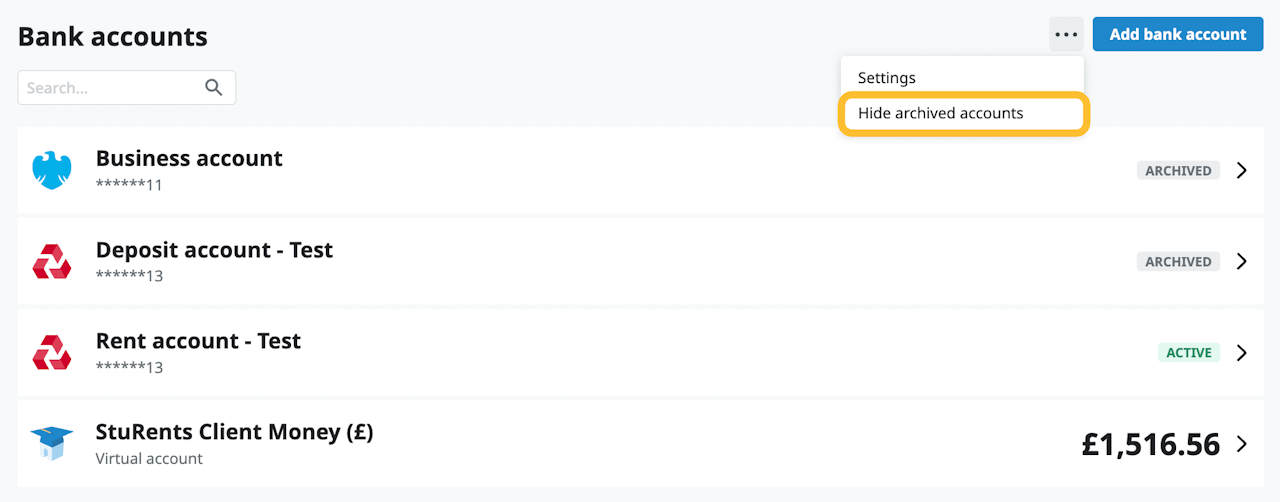Click the Barclays logo on Business account
The height and width of the screenshot is (502, 1280).
coord(52,170)
